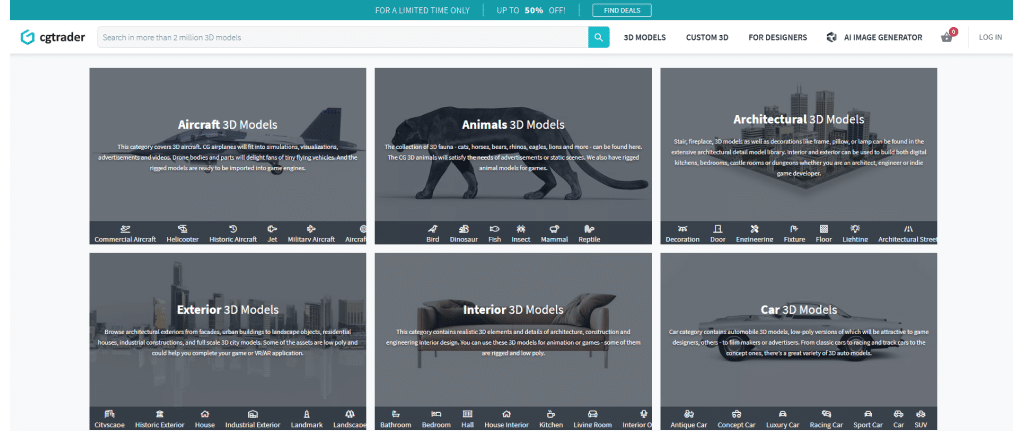The height and width of the screenshot is (431, 1024).
Task: Go to the cgtrader home logo
Action: pyautogui.click(x=53, y=37)
